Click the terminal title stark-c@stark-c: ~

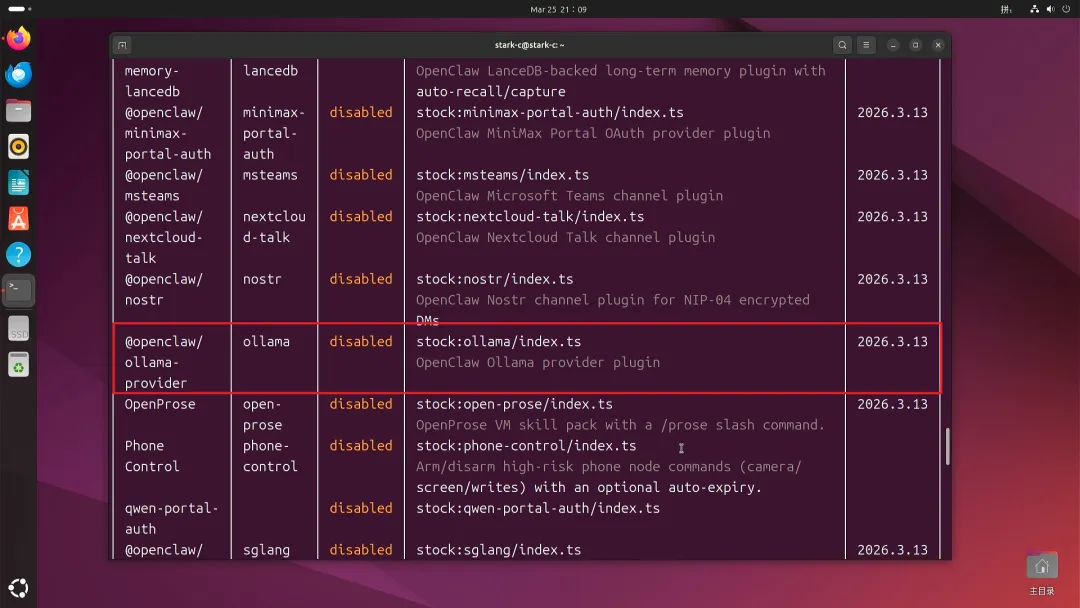tap(530, 45)
